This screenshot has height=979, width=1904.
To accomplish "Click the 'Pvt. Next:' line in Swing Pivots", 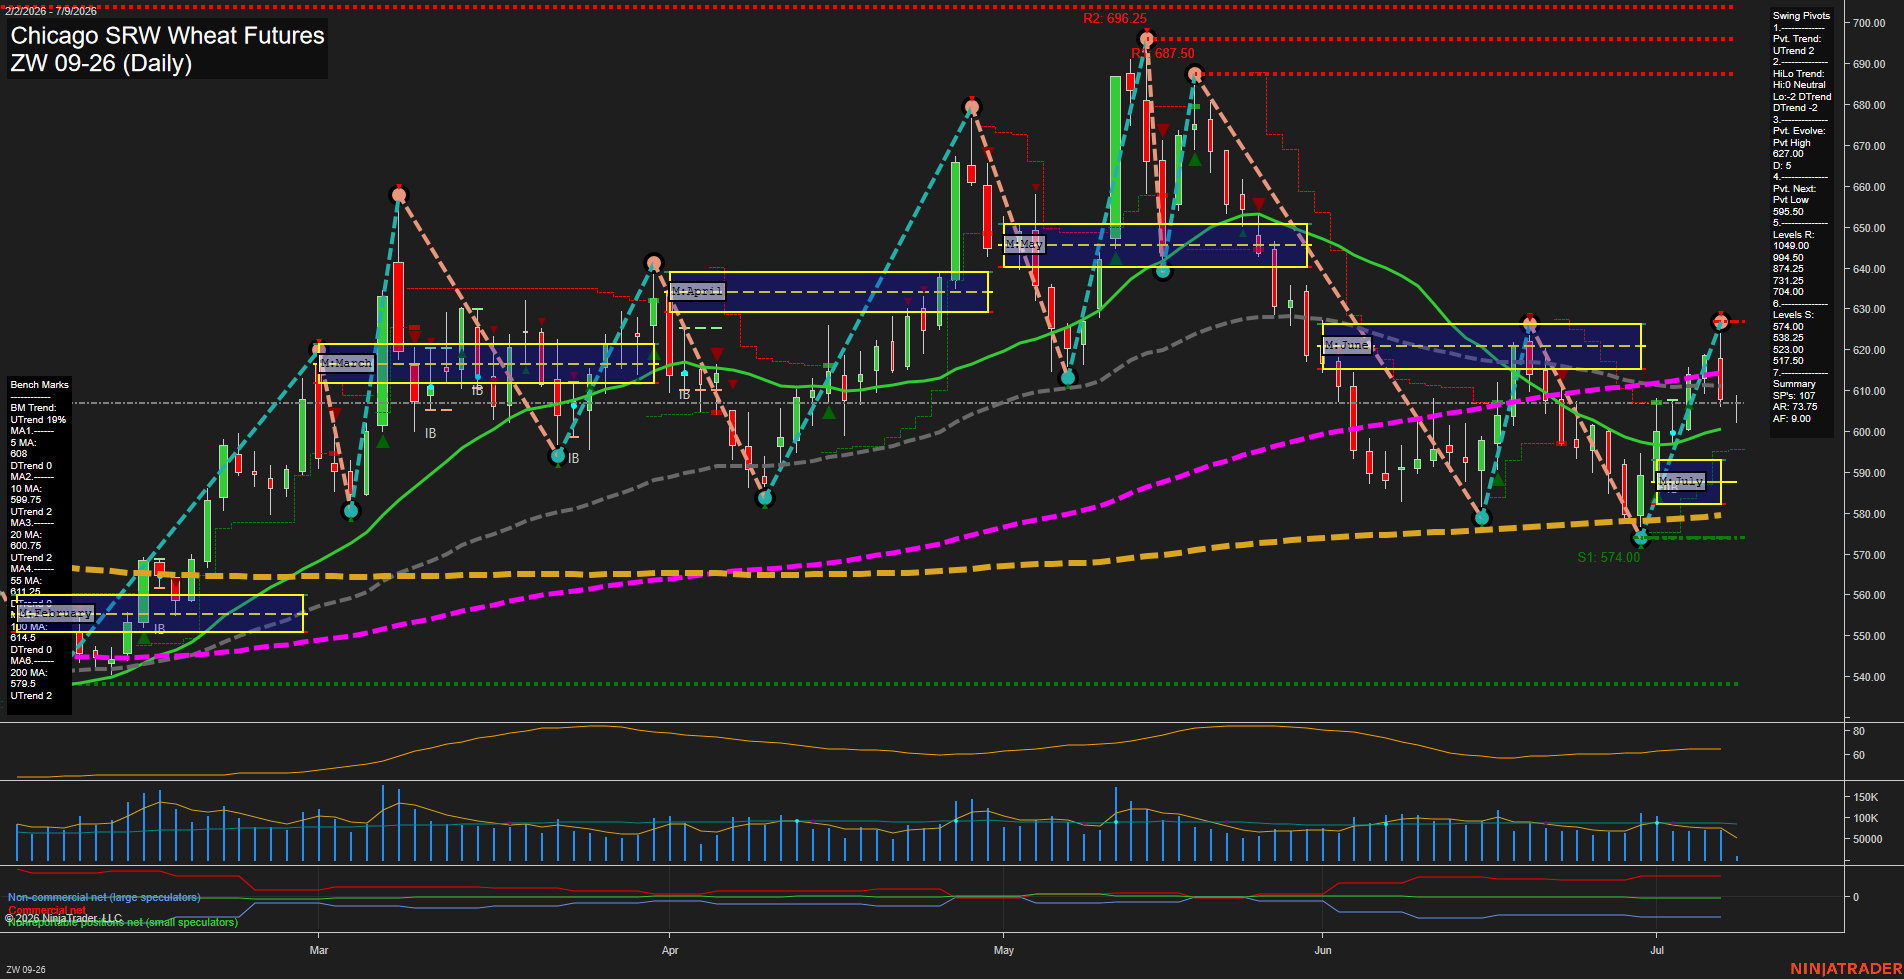I will click(1794, 188).
